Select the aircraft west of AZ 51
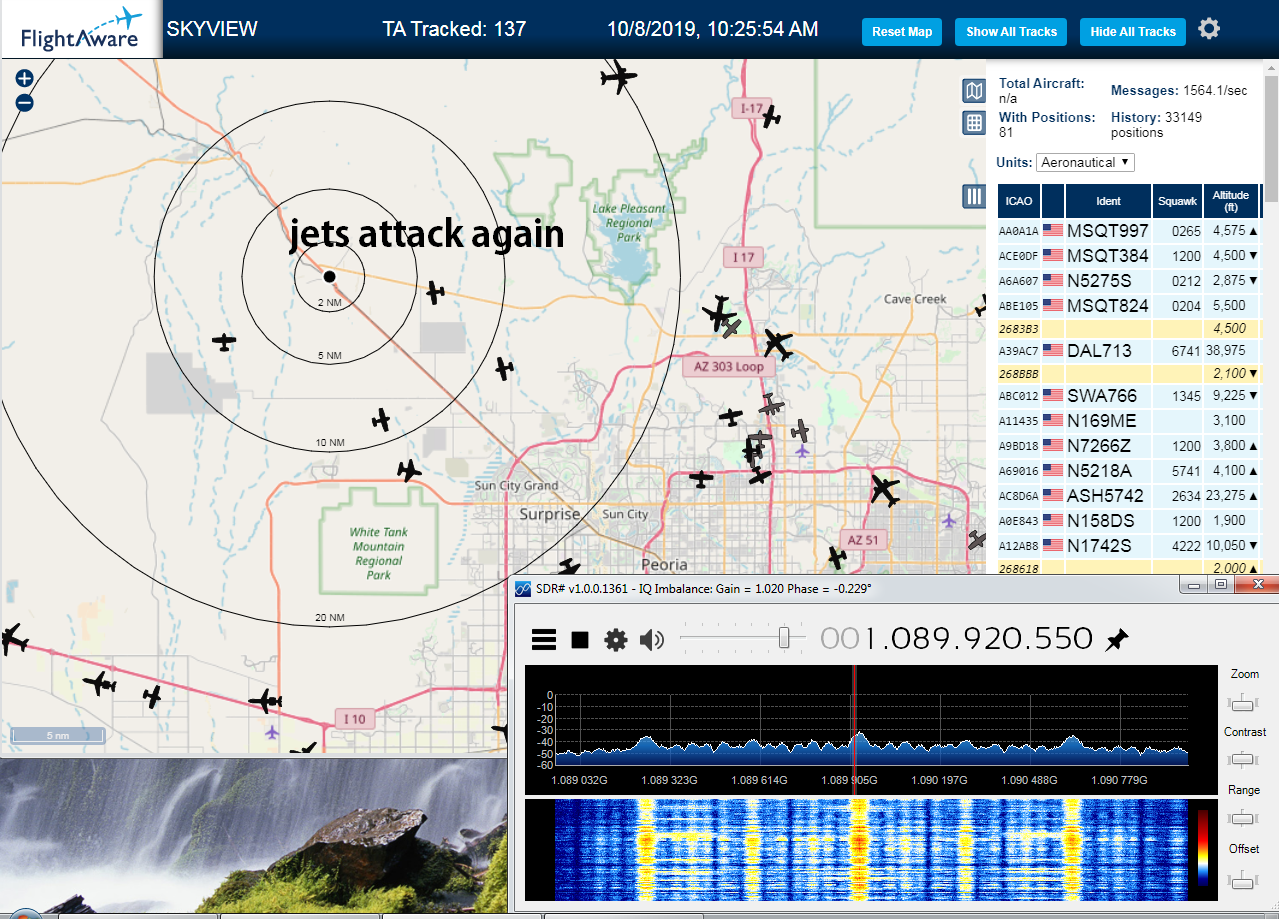The width and height of the screenshot is (1279, 919). 836,557
